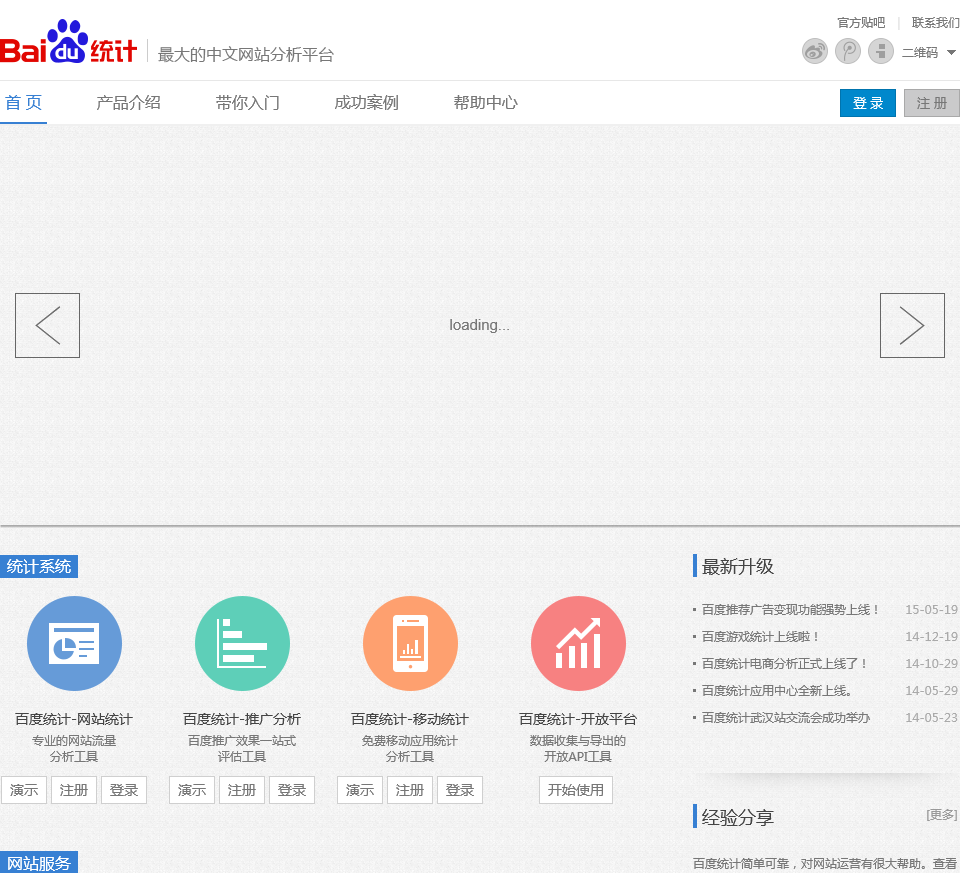
Task: Click the 经验分享 heading
Action: pyautogui.click(x=737, y=817)
